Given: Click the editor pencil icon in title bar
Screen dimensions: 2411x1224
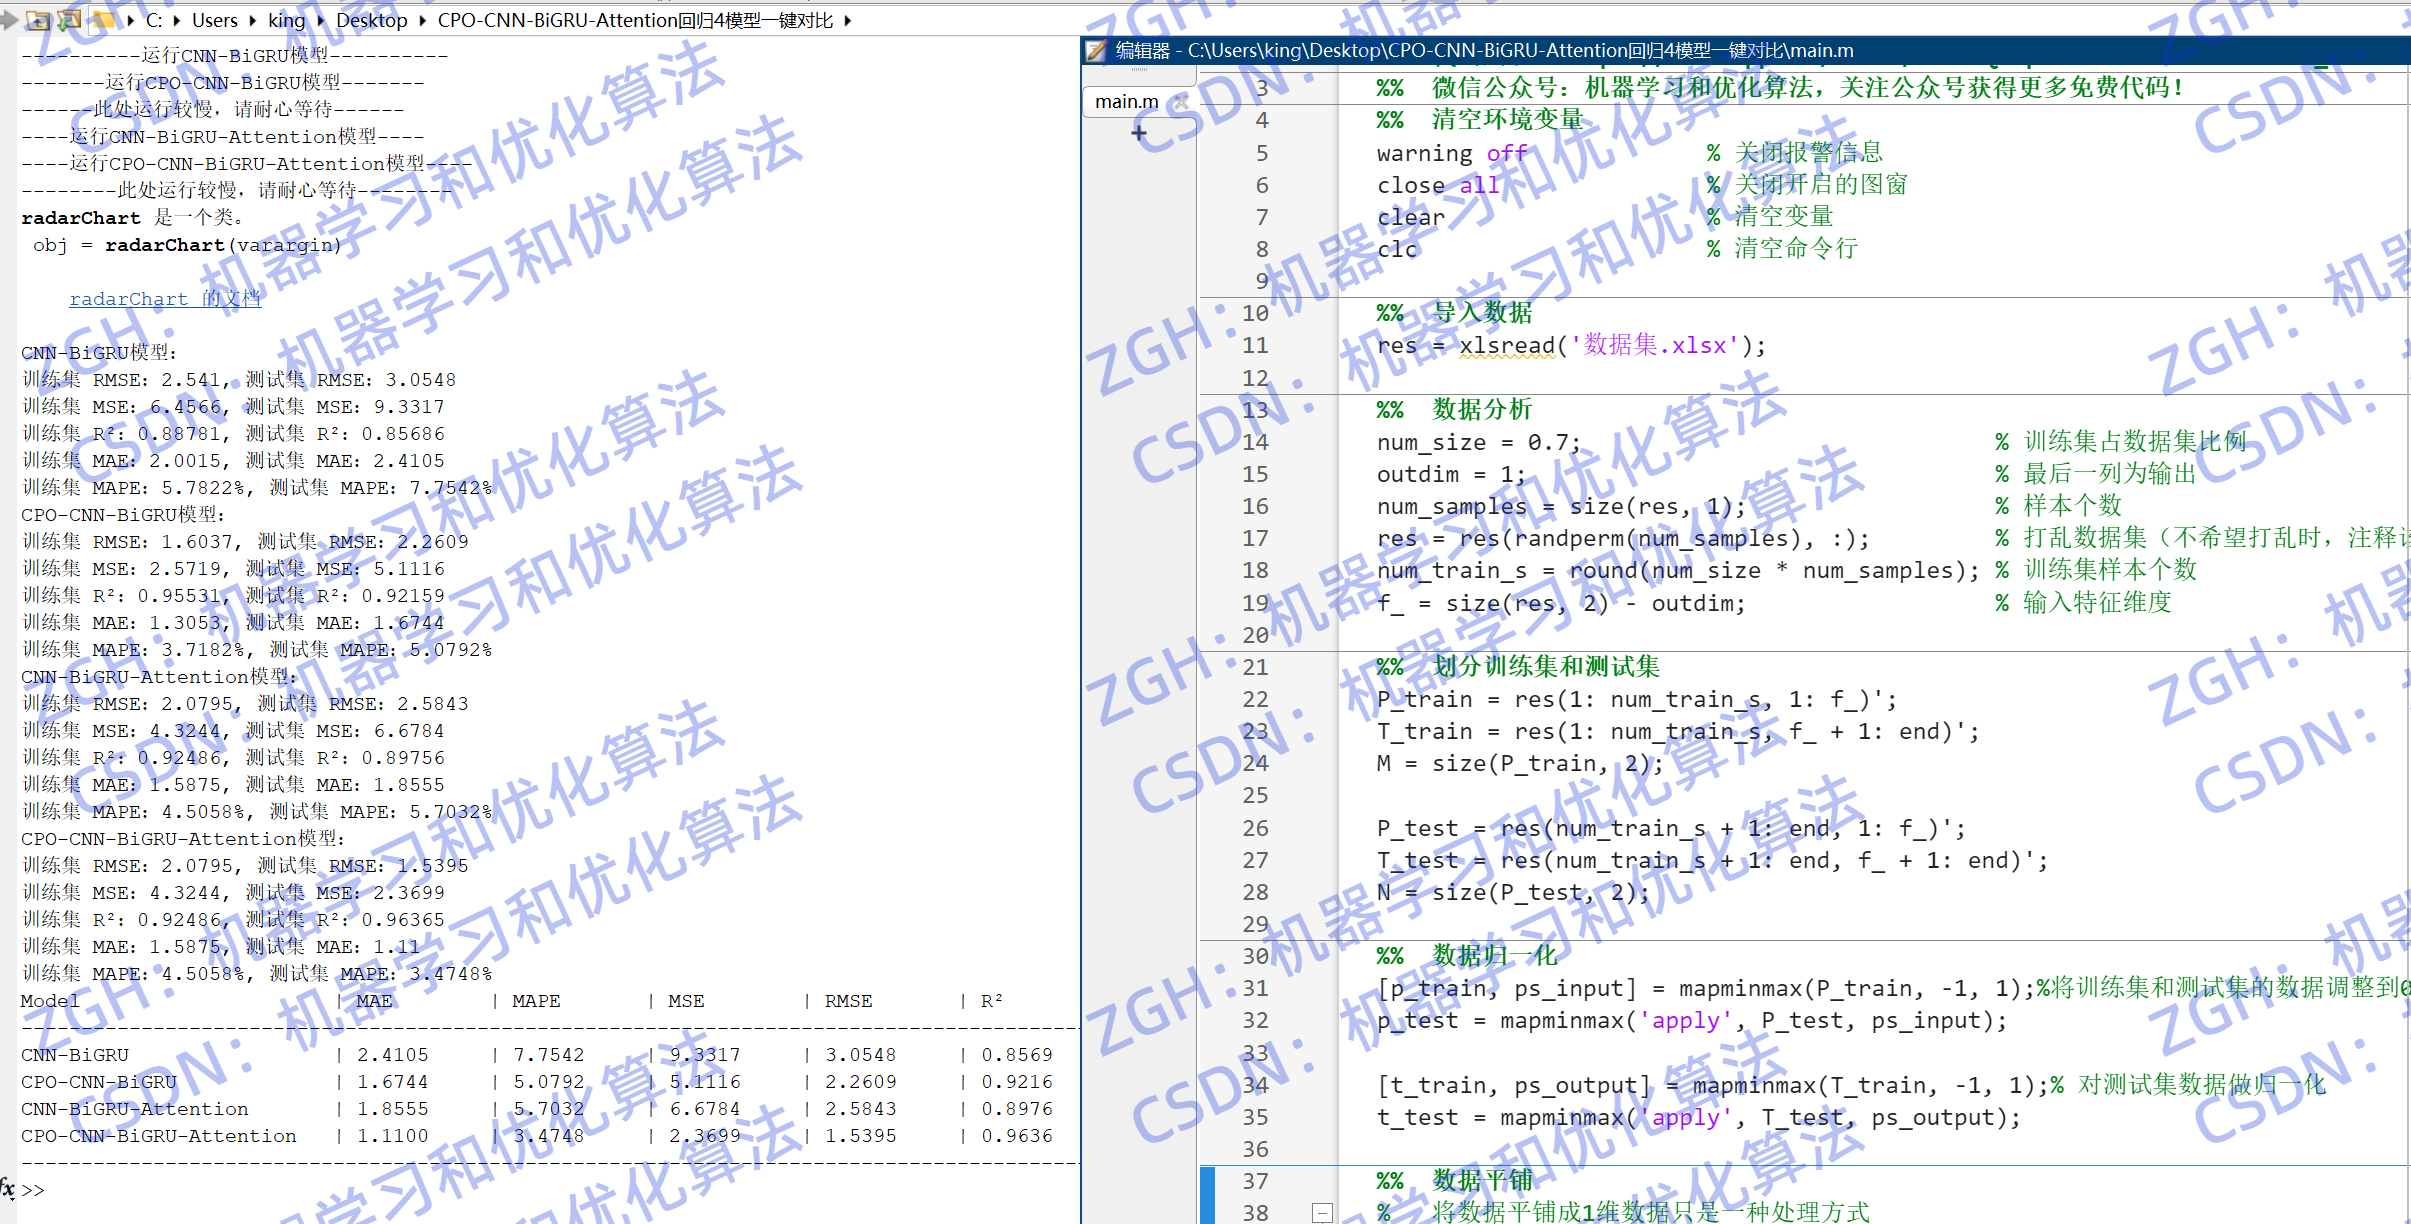Looking at the screenshot, I should tap(1096, 51).
